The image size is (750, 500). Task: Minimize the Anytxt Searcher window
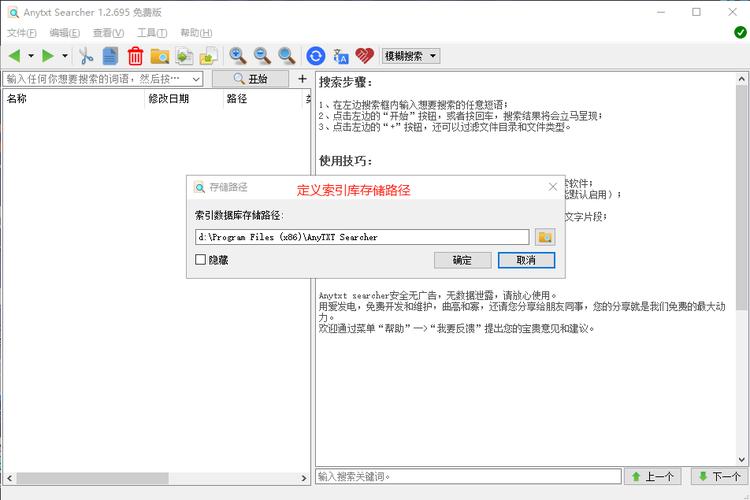coord(661,12)
